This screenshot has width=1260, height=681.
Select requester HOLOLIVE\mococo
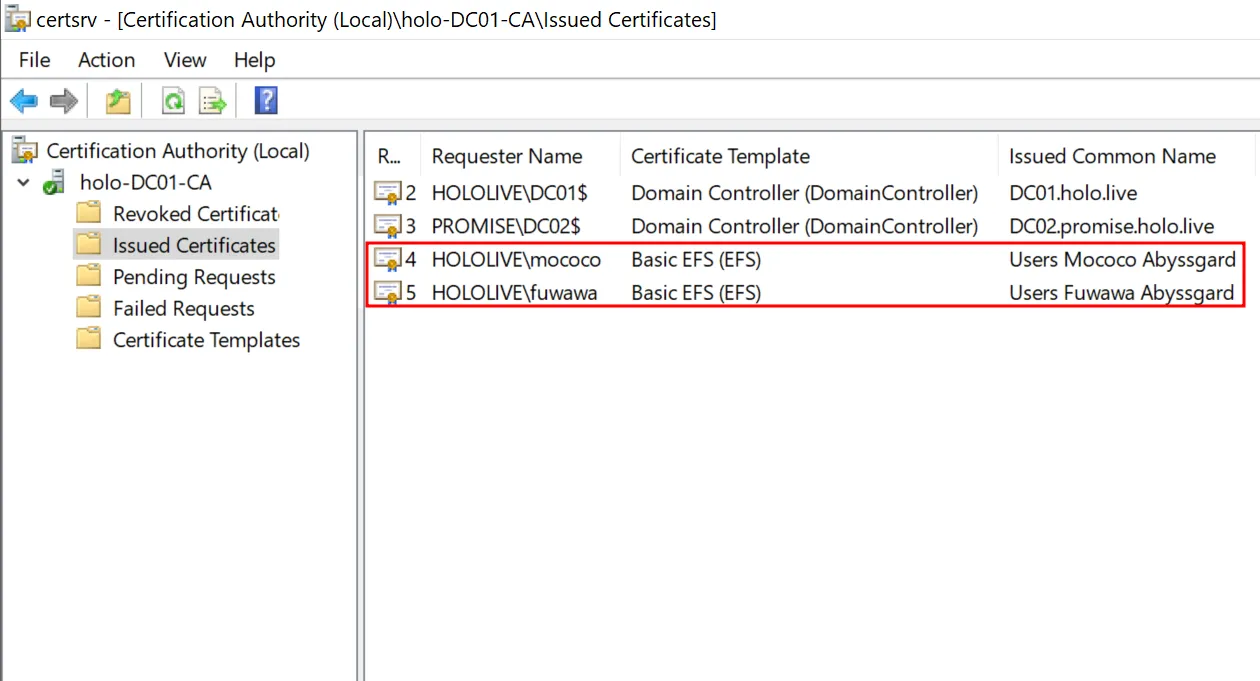pyautogui.click(x=516, y=260)
